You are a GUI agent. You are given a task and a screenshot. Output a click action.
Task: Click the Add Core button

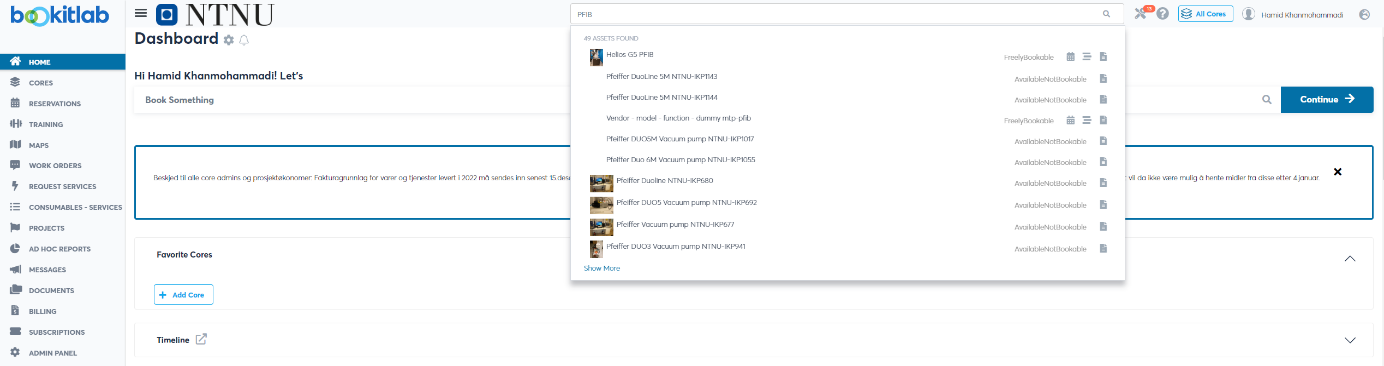pyautogui.click(x=184, y=295)
